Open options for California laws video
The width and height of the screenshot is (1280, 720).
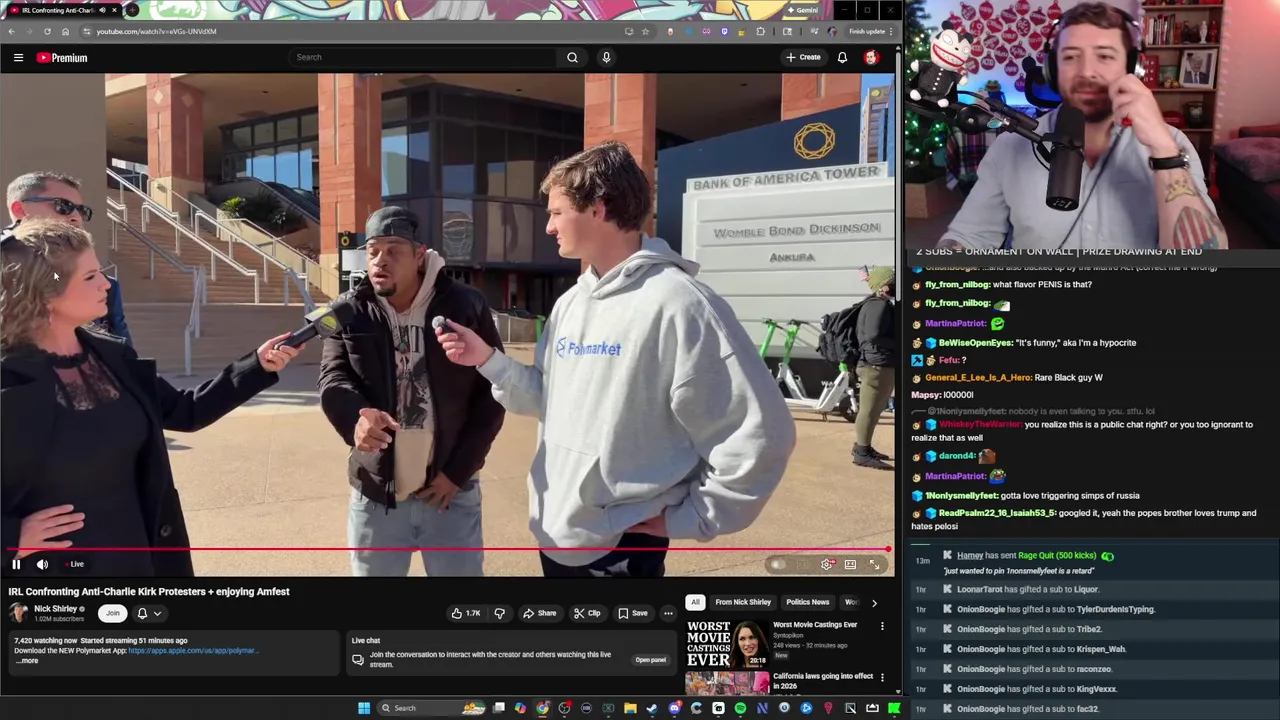coord(882,677)
